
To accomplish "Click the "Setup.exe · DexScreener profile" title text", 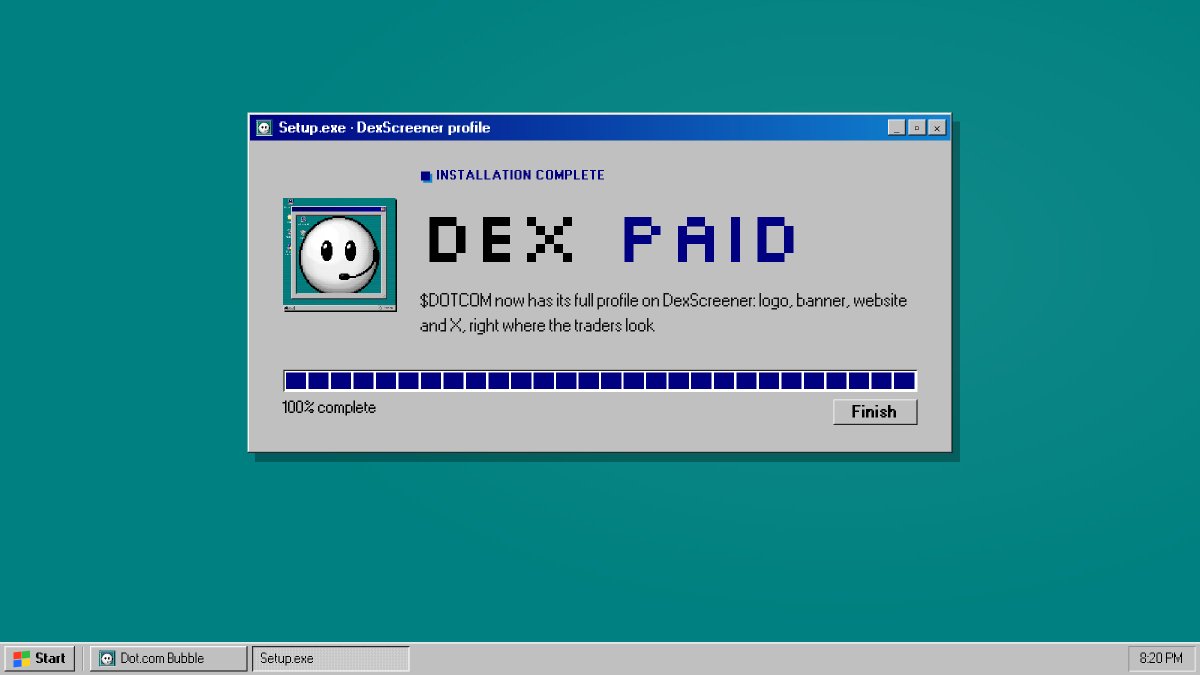I will [x=384, y=128].
